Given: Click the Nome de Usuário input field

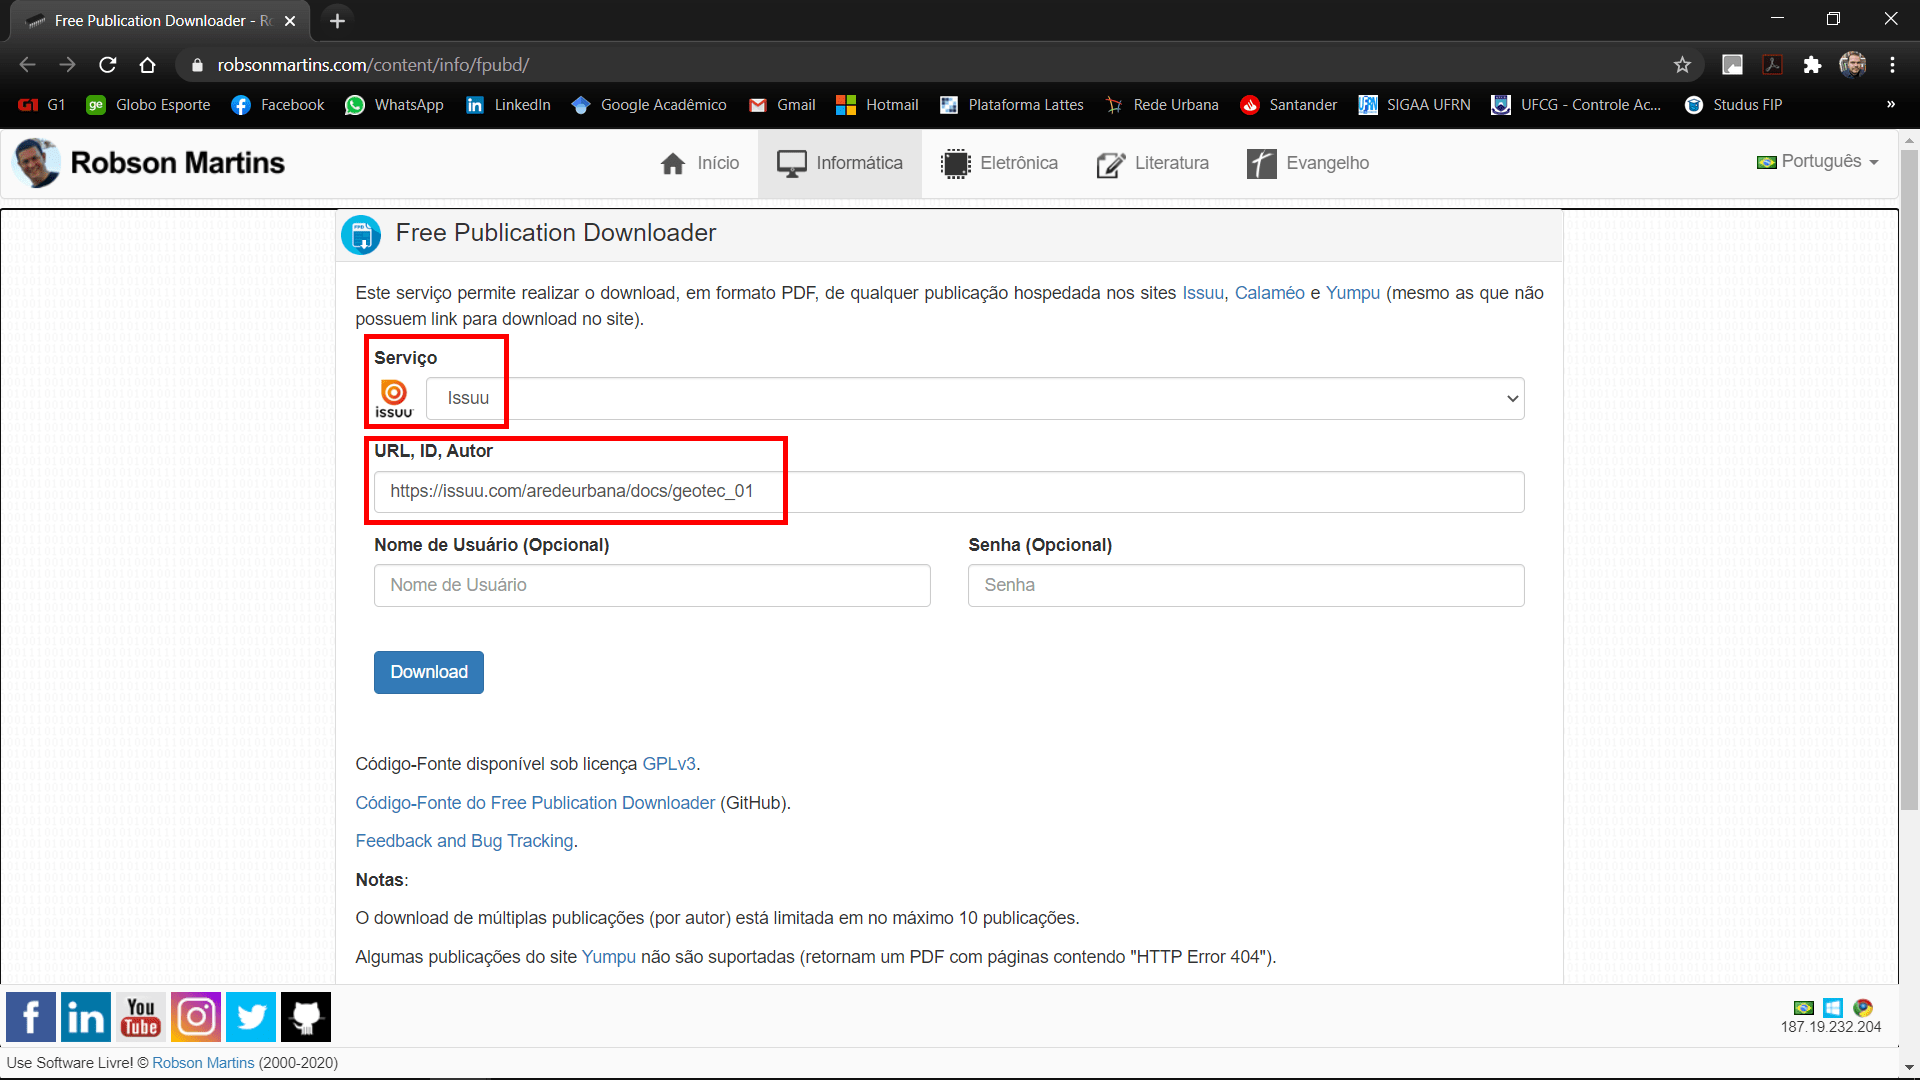Looking at the screenshot, I should 651,585.
